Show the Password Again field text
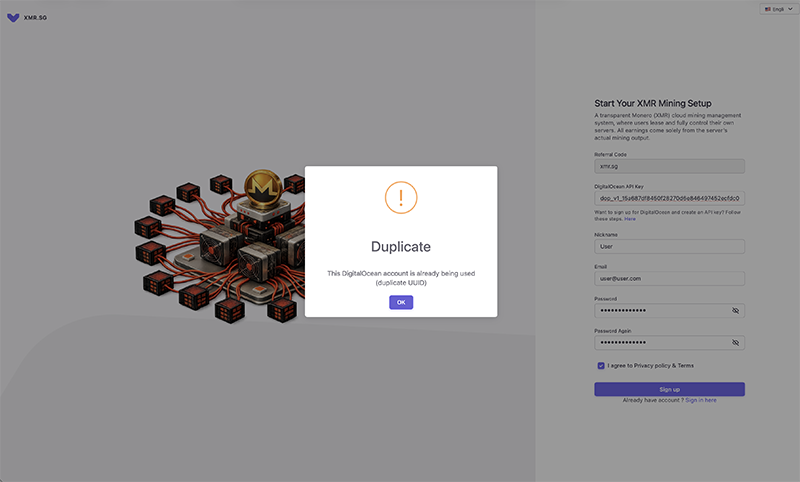The image size is (800, 482). [x=735, y=342]
